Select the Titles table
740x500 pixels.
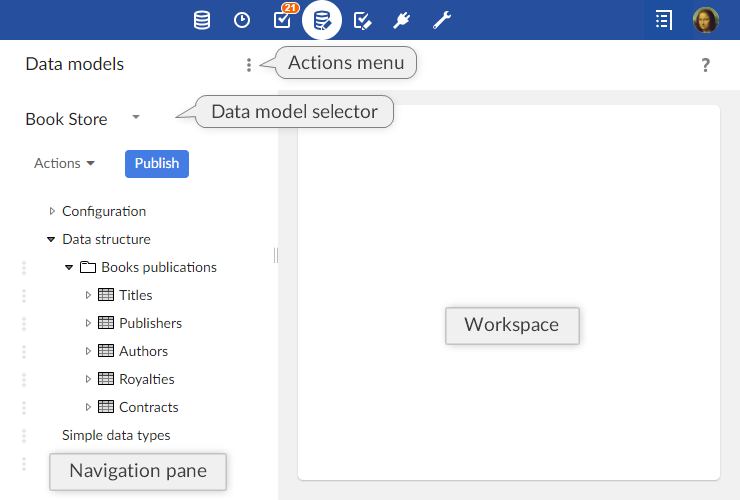(135, 295)
